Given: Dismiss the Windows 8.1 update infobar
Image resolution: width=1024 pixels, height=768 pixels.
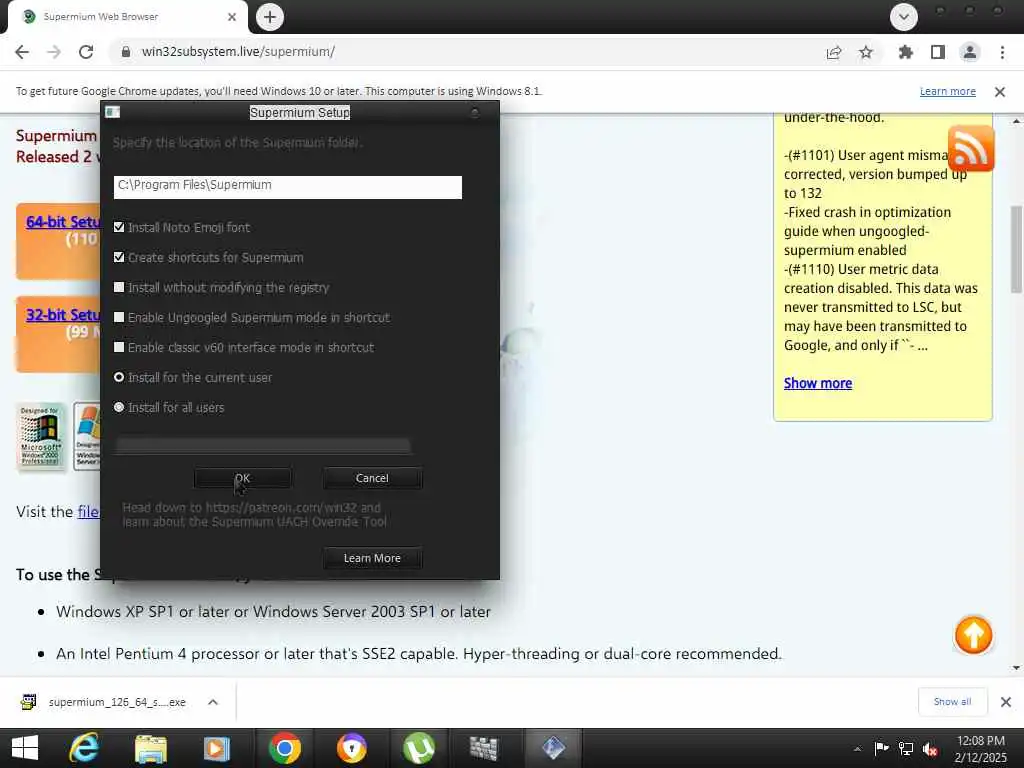Looking at the screenshot, I should point(1000,92).
